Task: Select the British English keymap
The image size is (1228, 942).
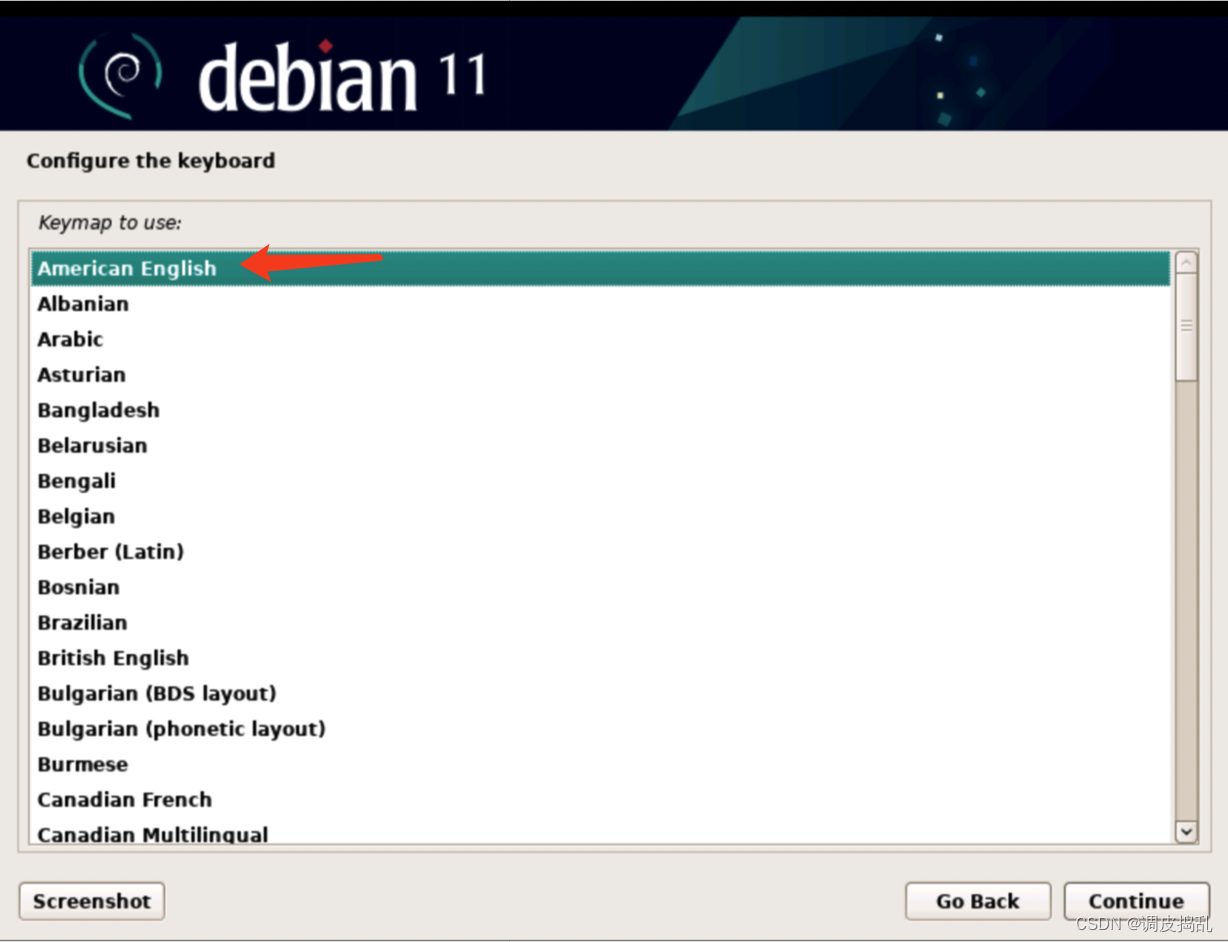Action: point(113,658)
